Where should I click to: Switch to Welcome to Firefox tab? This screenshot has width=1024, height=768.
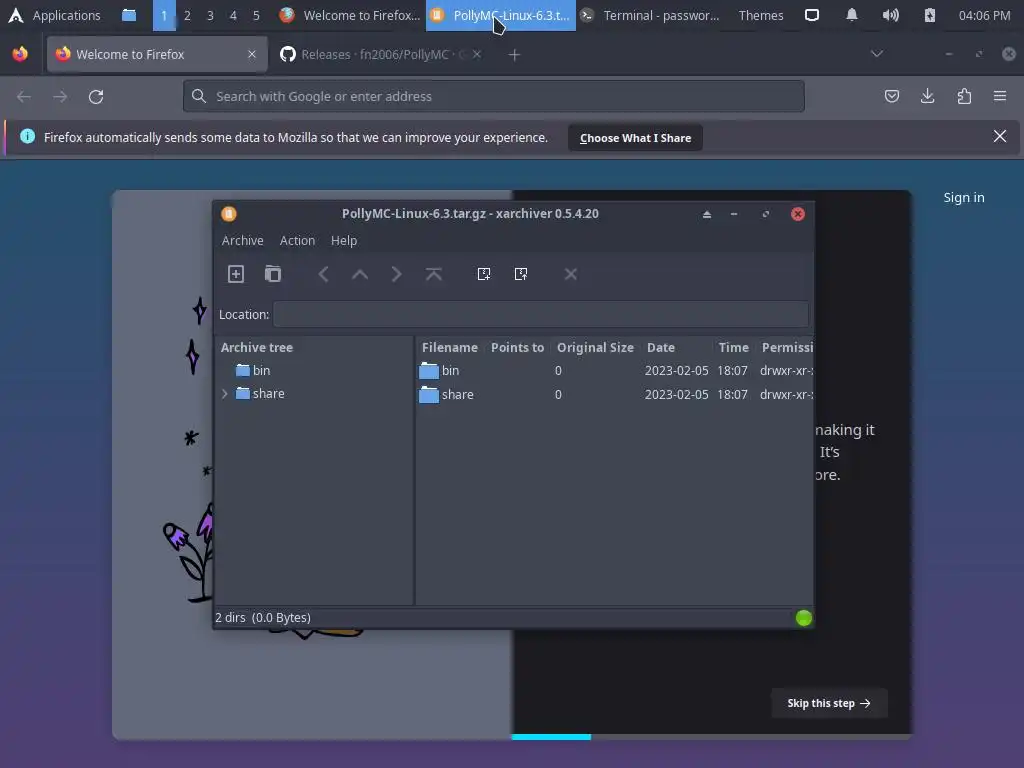coord(157,54)
